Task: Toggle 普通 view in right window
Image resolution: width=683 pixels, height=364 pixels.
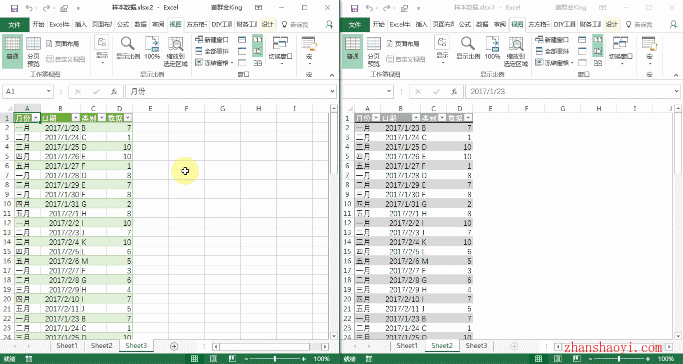Action: [x=352, y=51]
